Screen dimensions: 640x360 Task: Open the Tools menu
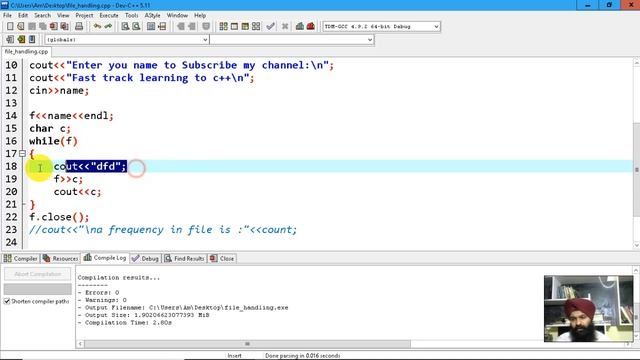131,16
